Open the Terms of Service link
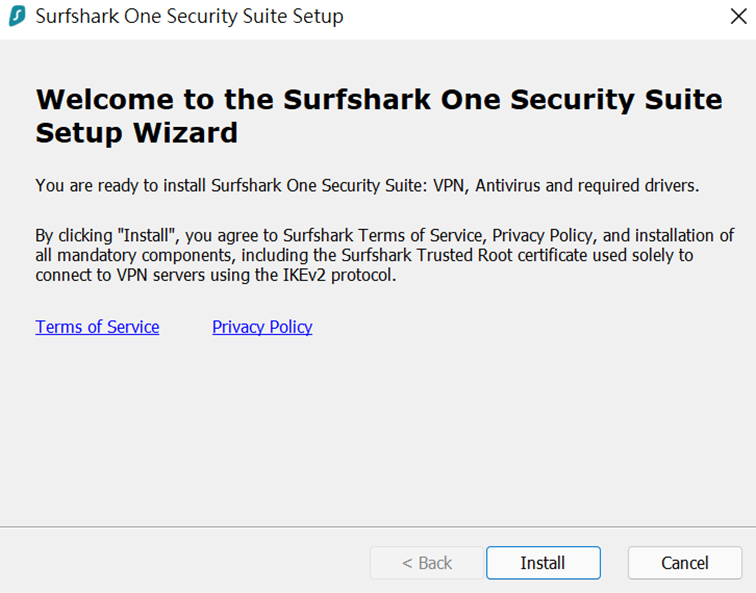Image resolution: width=756 pixels, height=593 pixels. (x=97, y=327)
